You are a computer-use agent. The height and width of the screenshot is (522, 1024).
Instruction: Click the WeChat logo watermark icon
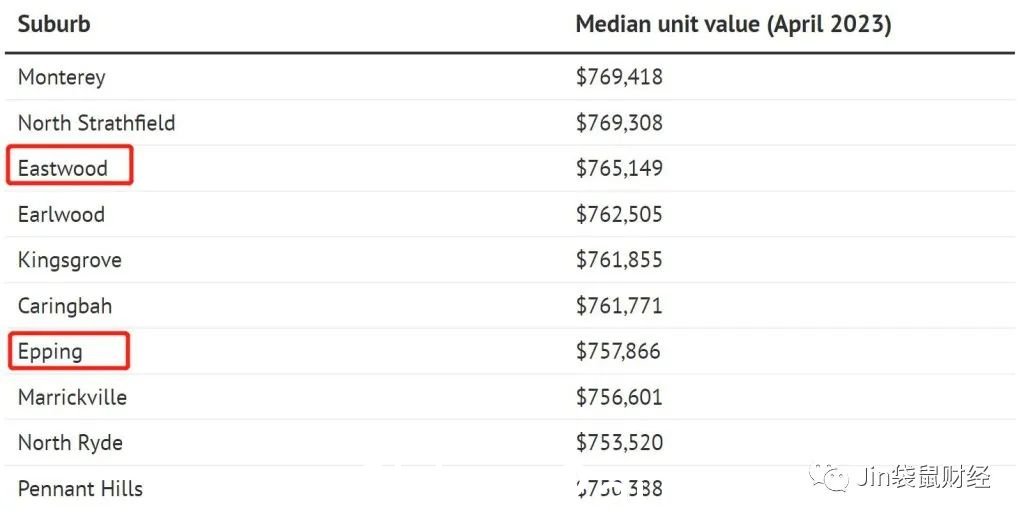[828, 477]
